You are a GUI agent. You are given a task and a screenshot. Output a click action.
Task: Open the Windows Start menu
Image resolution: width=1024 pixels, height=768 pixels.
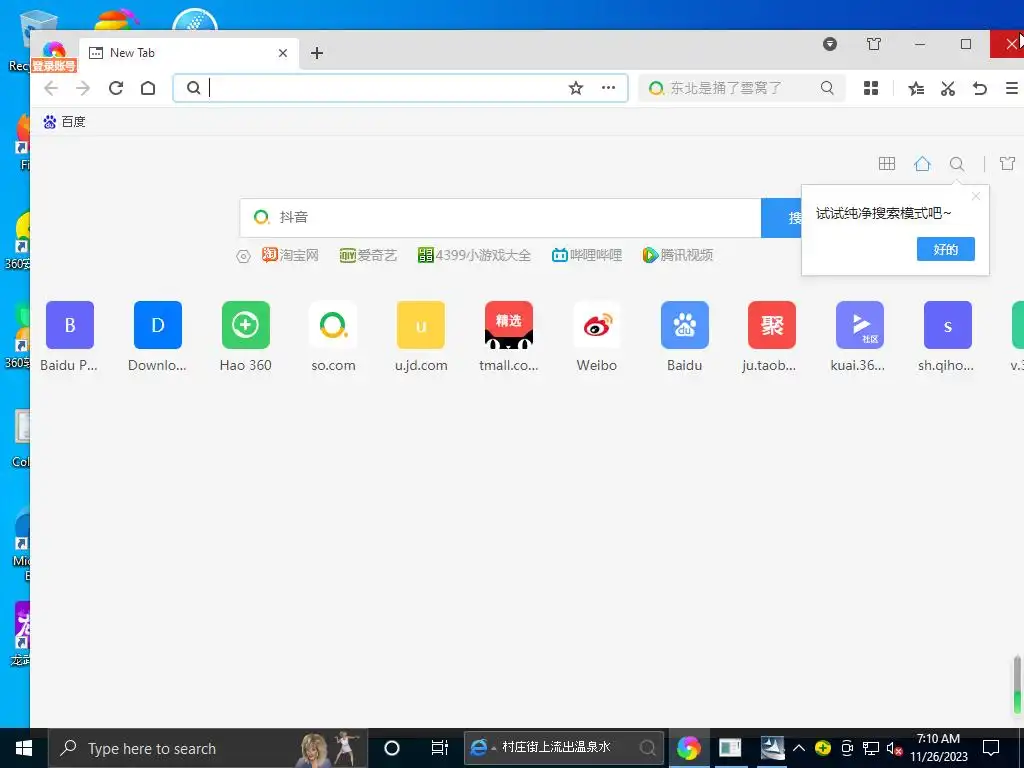(24, 748)
